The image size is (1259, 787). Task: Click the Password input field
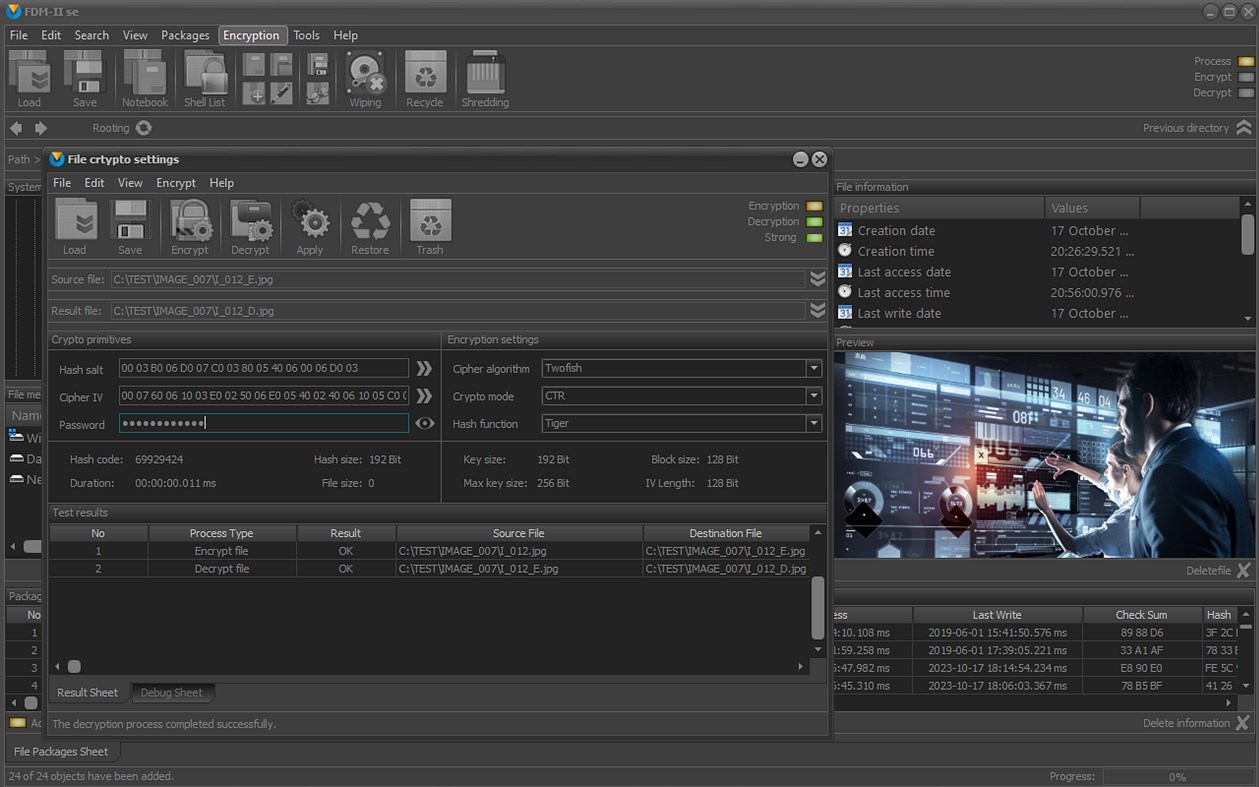pos(263,424)
